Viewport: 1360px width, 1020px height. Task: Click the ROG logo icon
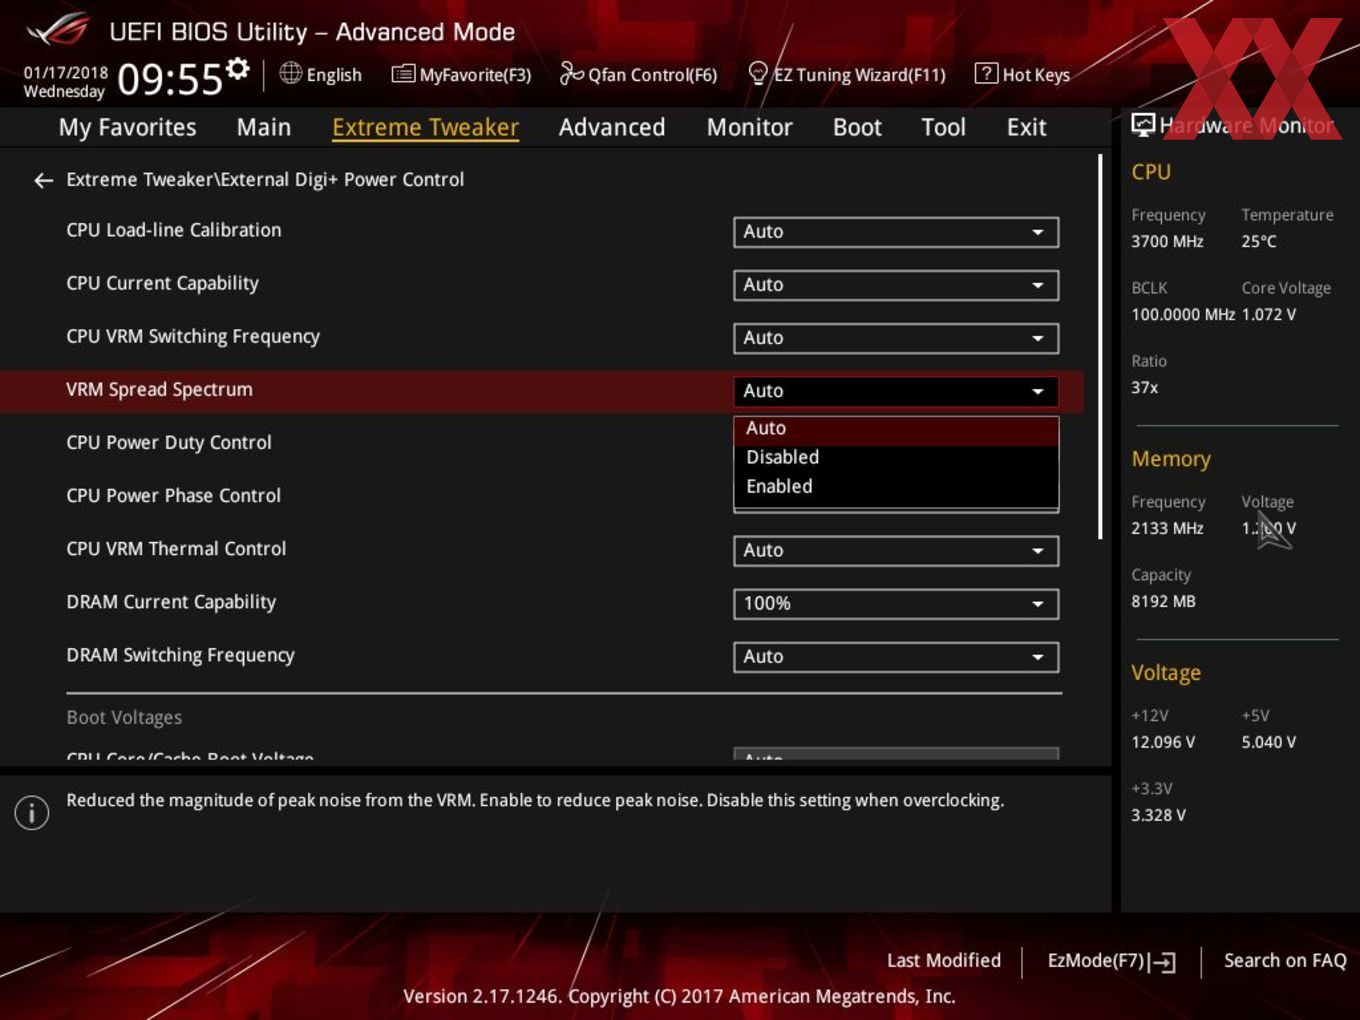click(58, 30)
